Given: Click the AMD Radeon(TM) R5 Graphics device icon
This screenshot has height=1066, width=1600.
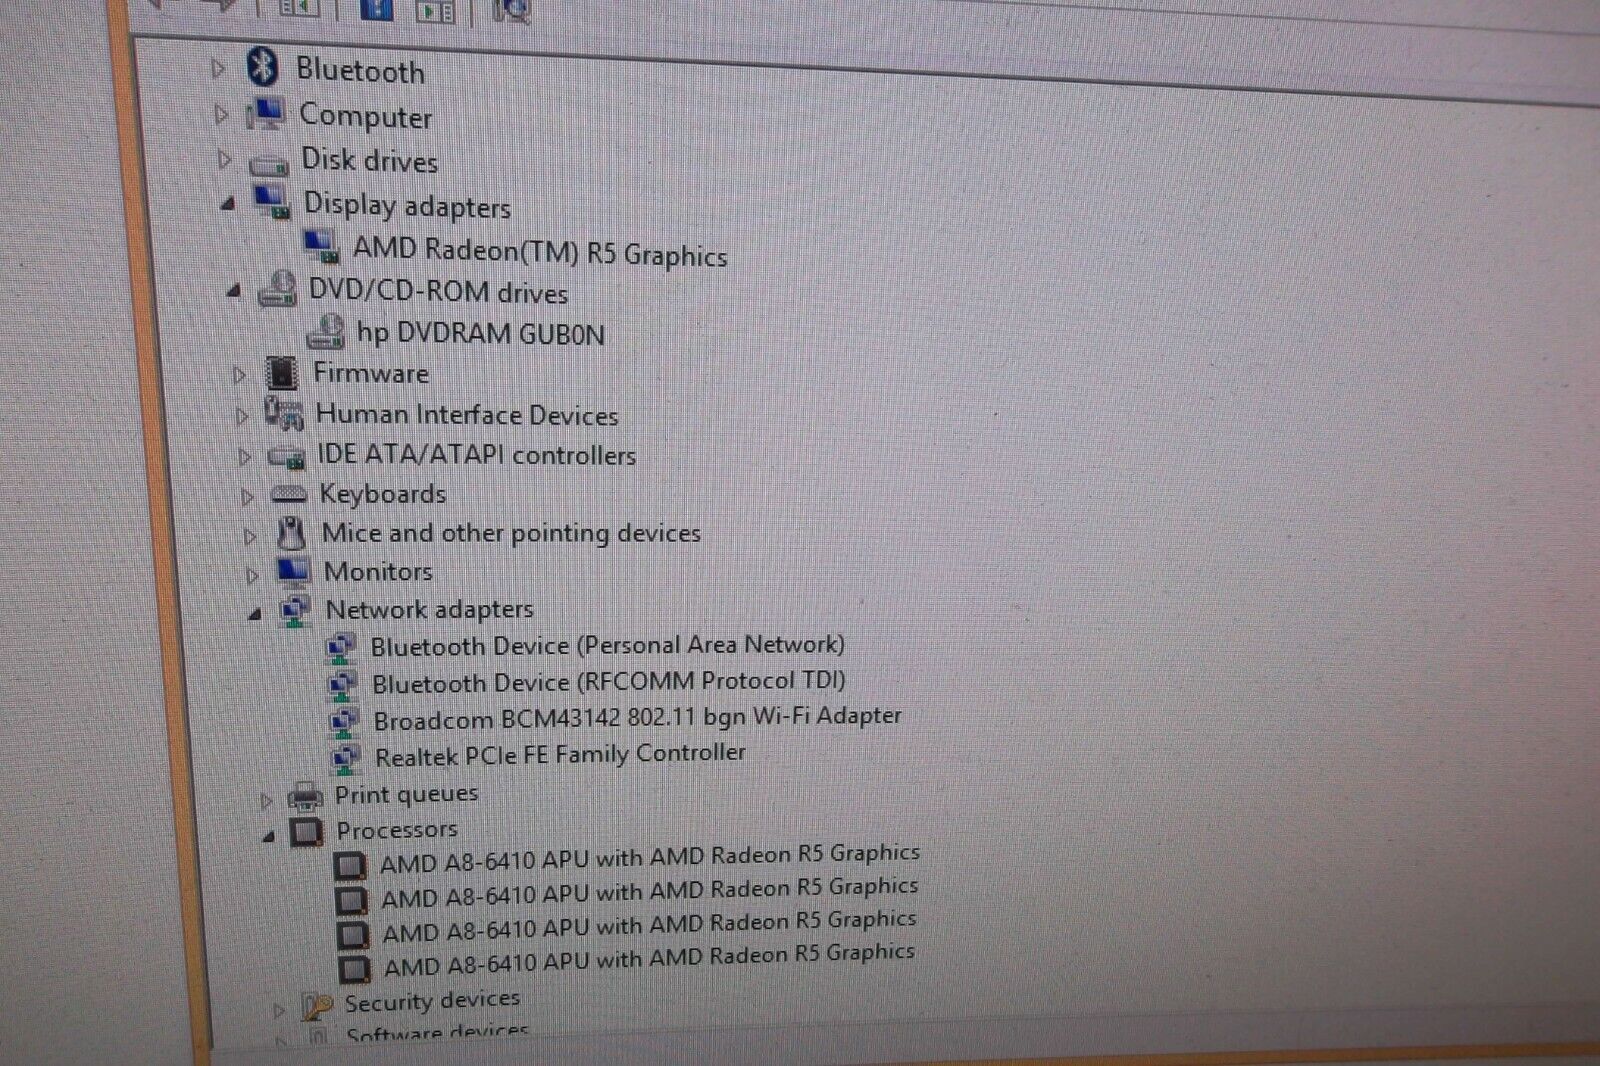Looking at the screenshot, I should pos(322,245).
